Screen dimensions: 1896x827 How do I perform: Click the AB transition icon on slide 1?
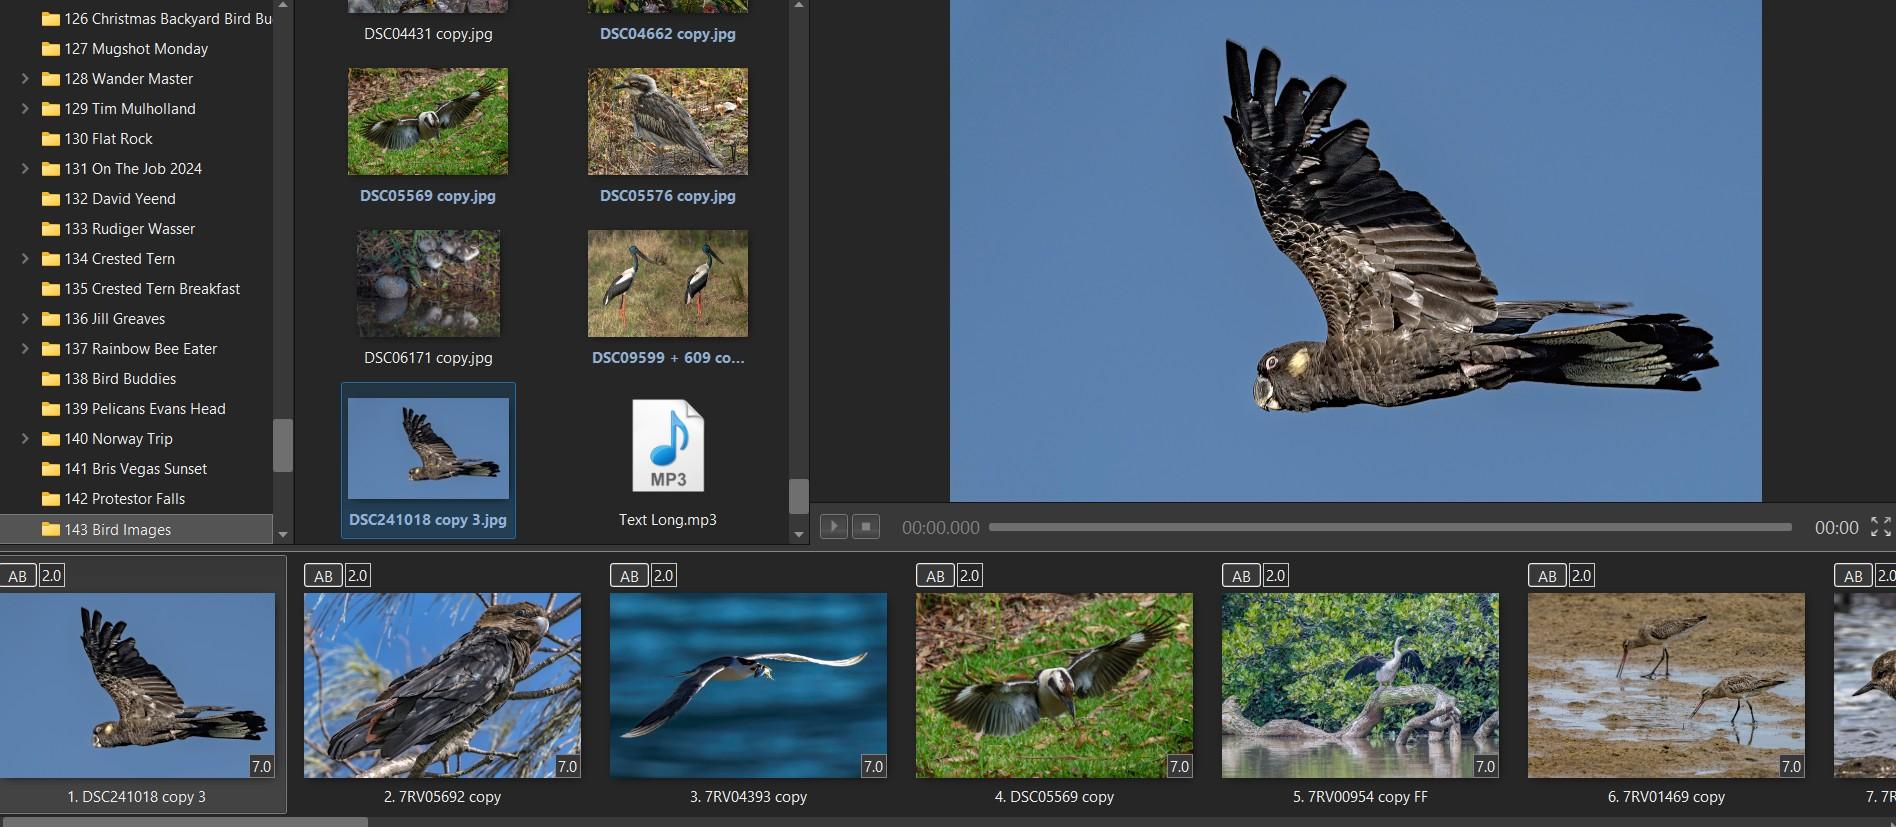pos(18,575)
